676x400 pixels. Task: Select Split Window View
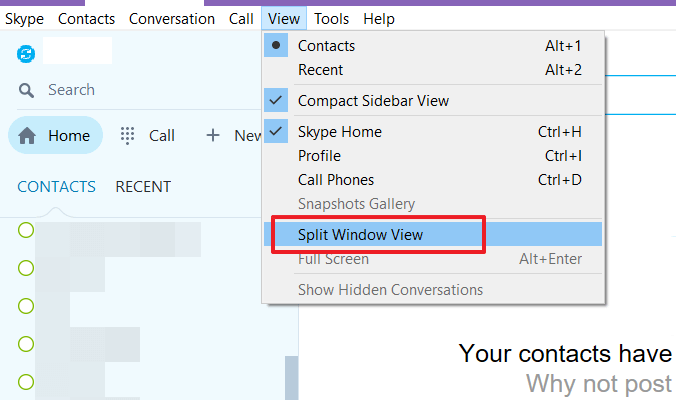point(433,234)
